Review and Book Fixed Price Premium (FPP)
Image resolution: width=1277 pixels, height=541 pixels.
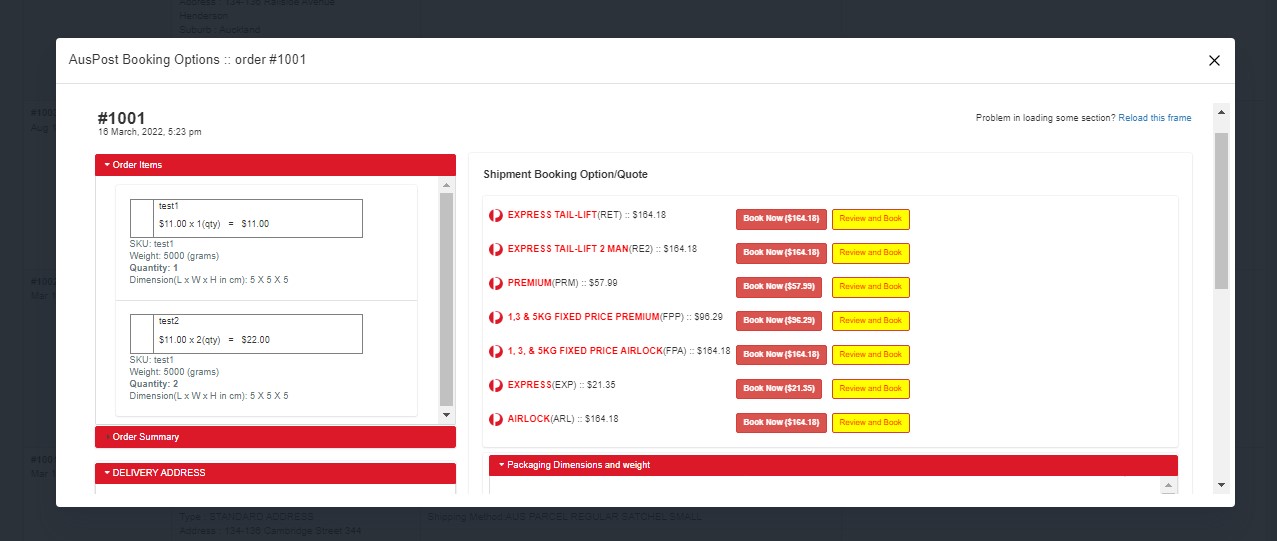coord(871,321)
